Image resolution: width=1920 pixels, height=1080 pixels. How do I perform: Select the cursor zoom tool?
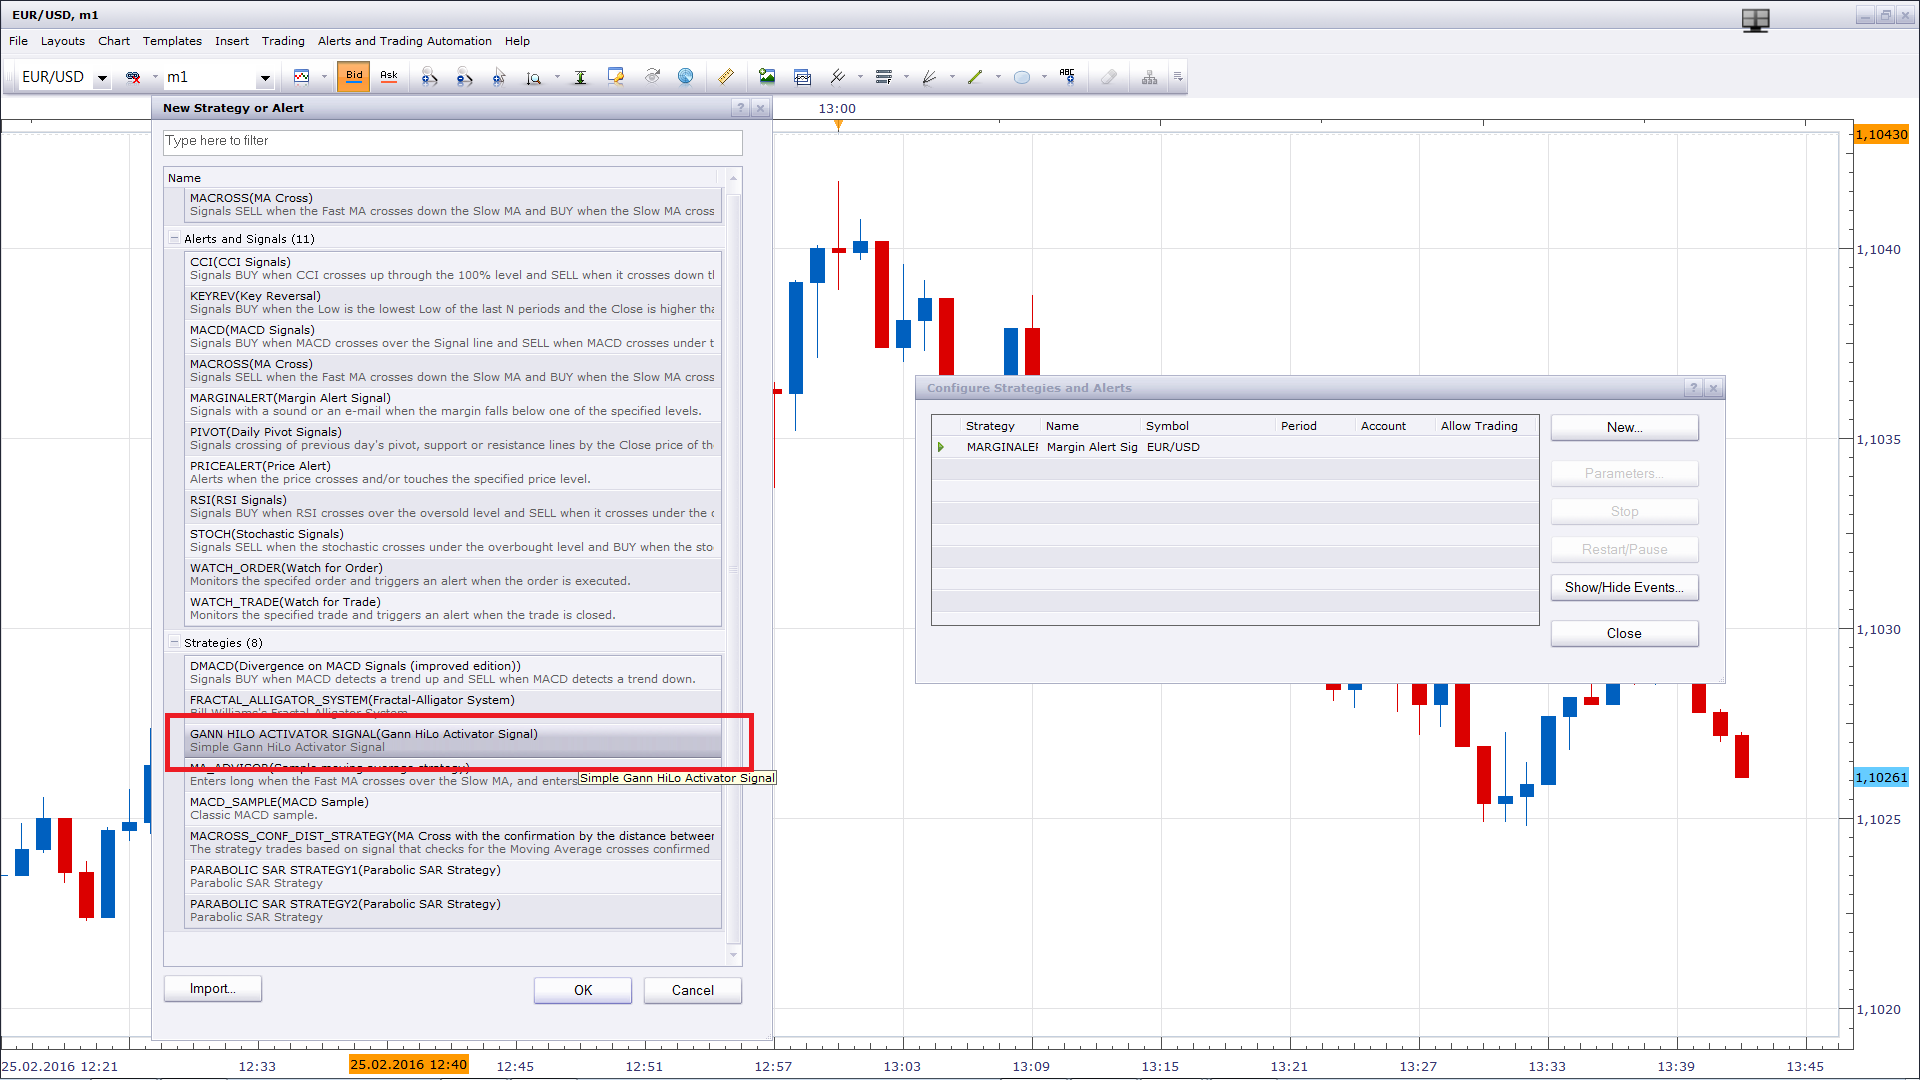pyautogui.click(x=499, y=77)
